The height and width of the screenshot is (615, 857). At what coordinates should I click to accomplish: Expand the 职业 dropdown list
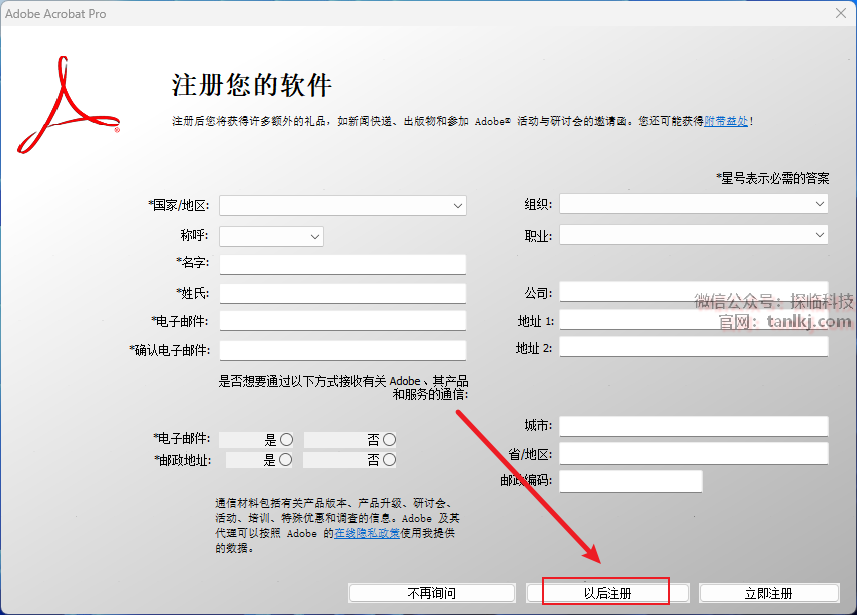click(694, 235)
